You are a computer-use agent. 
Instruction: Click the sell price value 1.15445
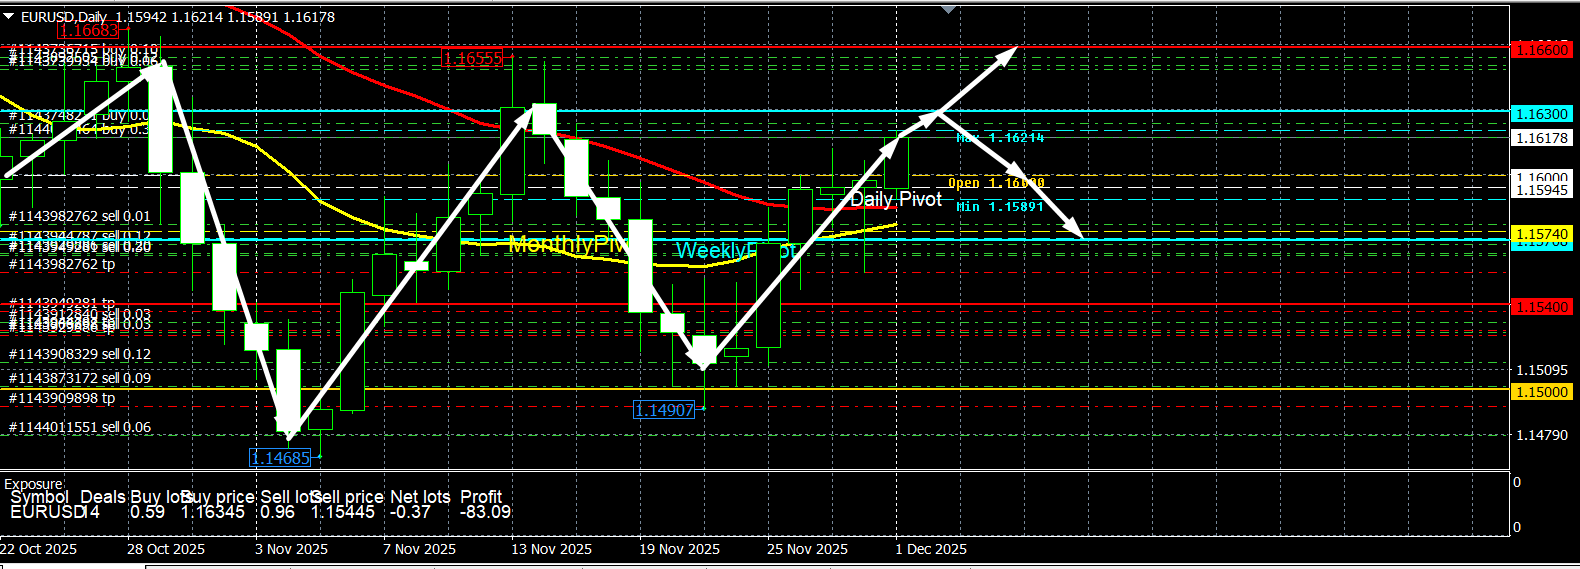pyautogui.click(x=343, y=512)
